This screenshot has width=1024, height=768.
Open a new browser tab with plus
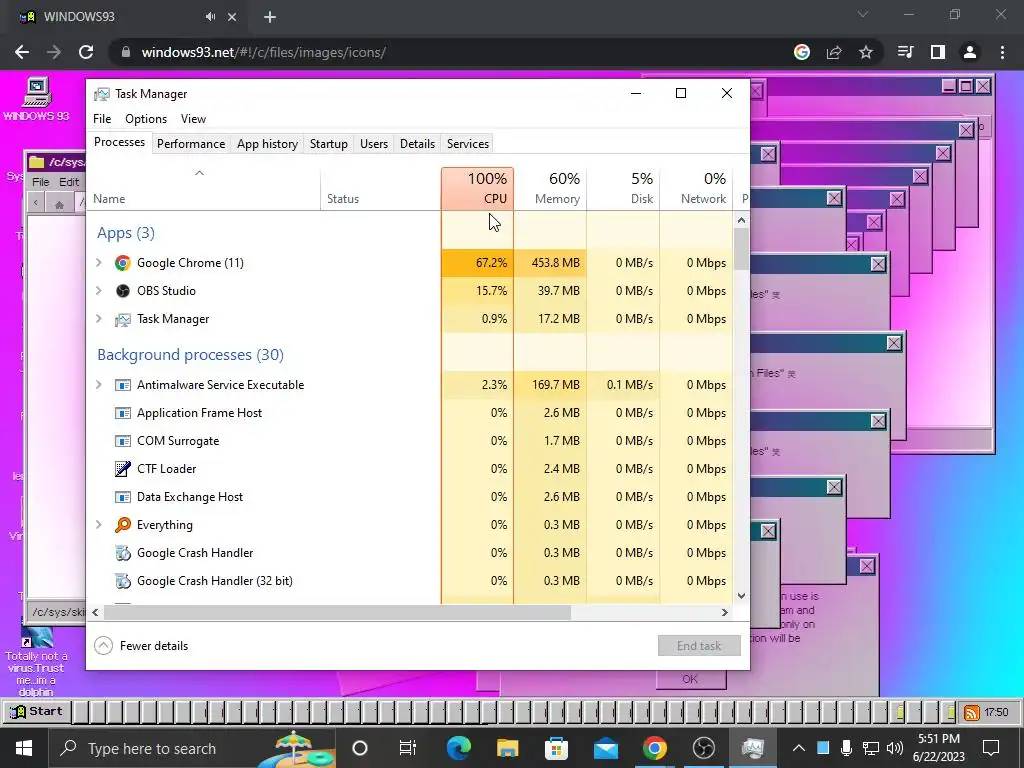click(270, 18)
